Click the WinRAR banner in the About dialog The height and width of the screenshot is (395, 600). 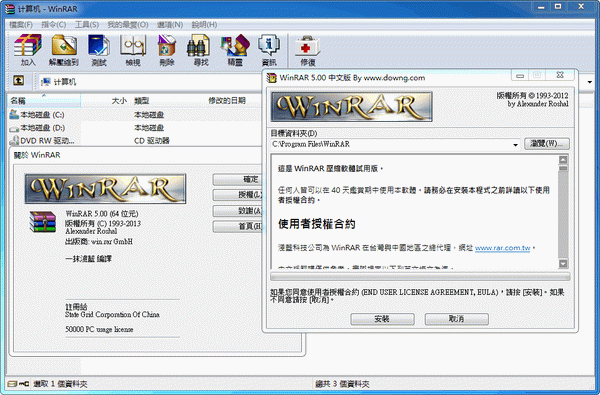(106, 188)
